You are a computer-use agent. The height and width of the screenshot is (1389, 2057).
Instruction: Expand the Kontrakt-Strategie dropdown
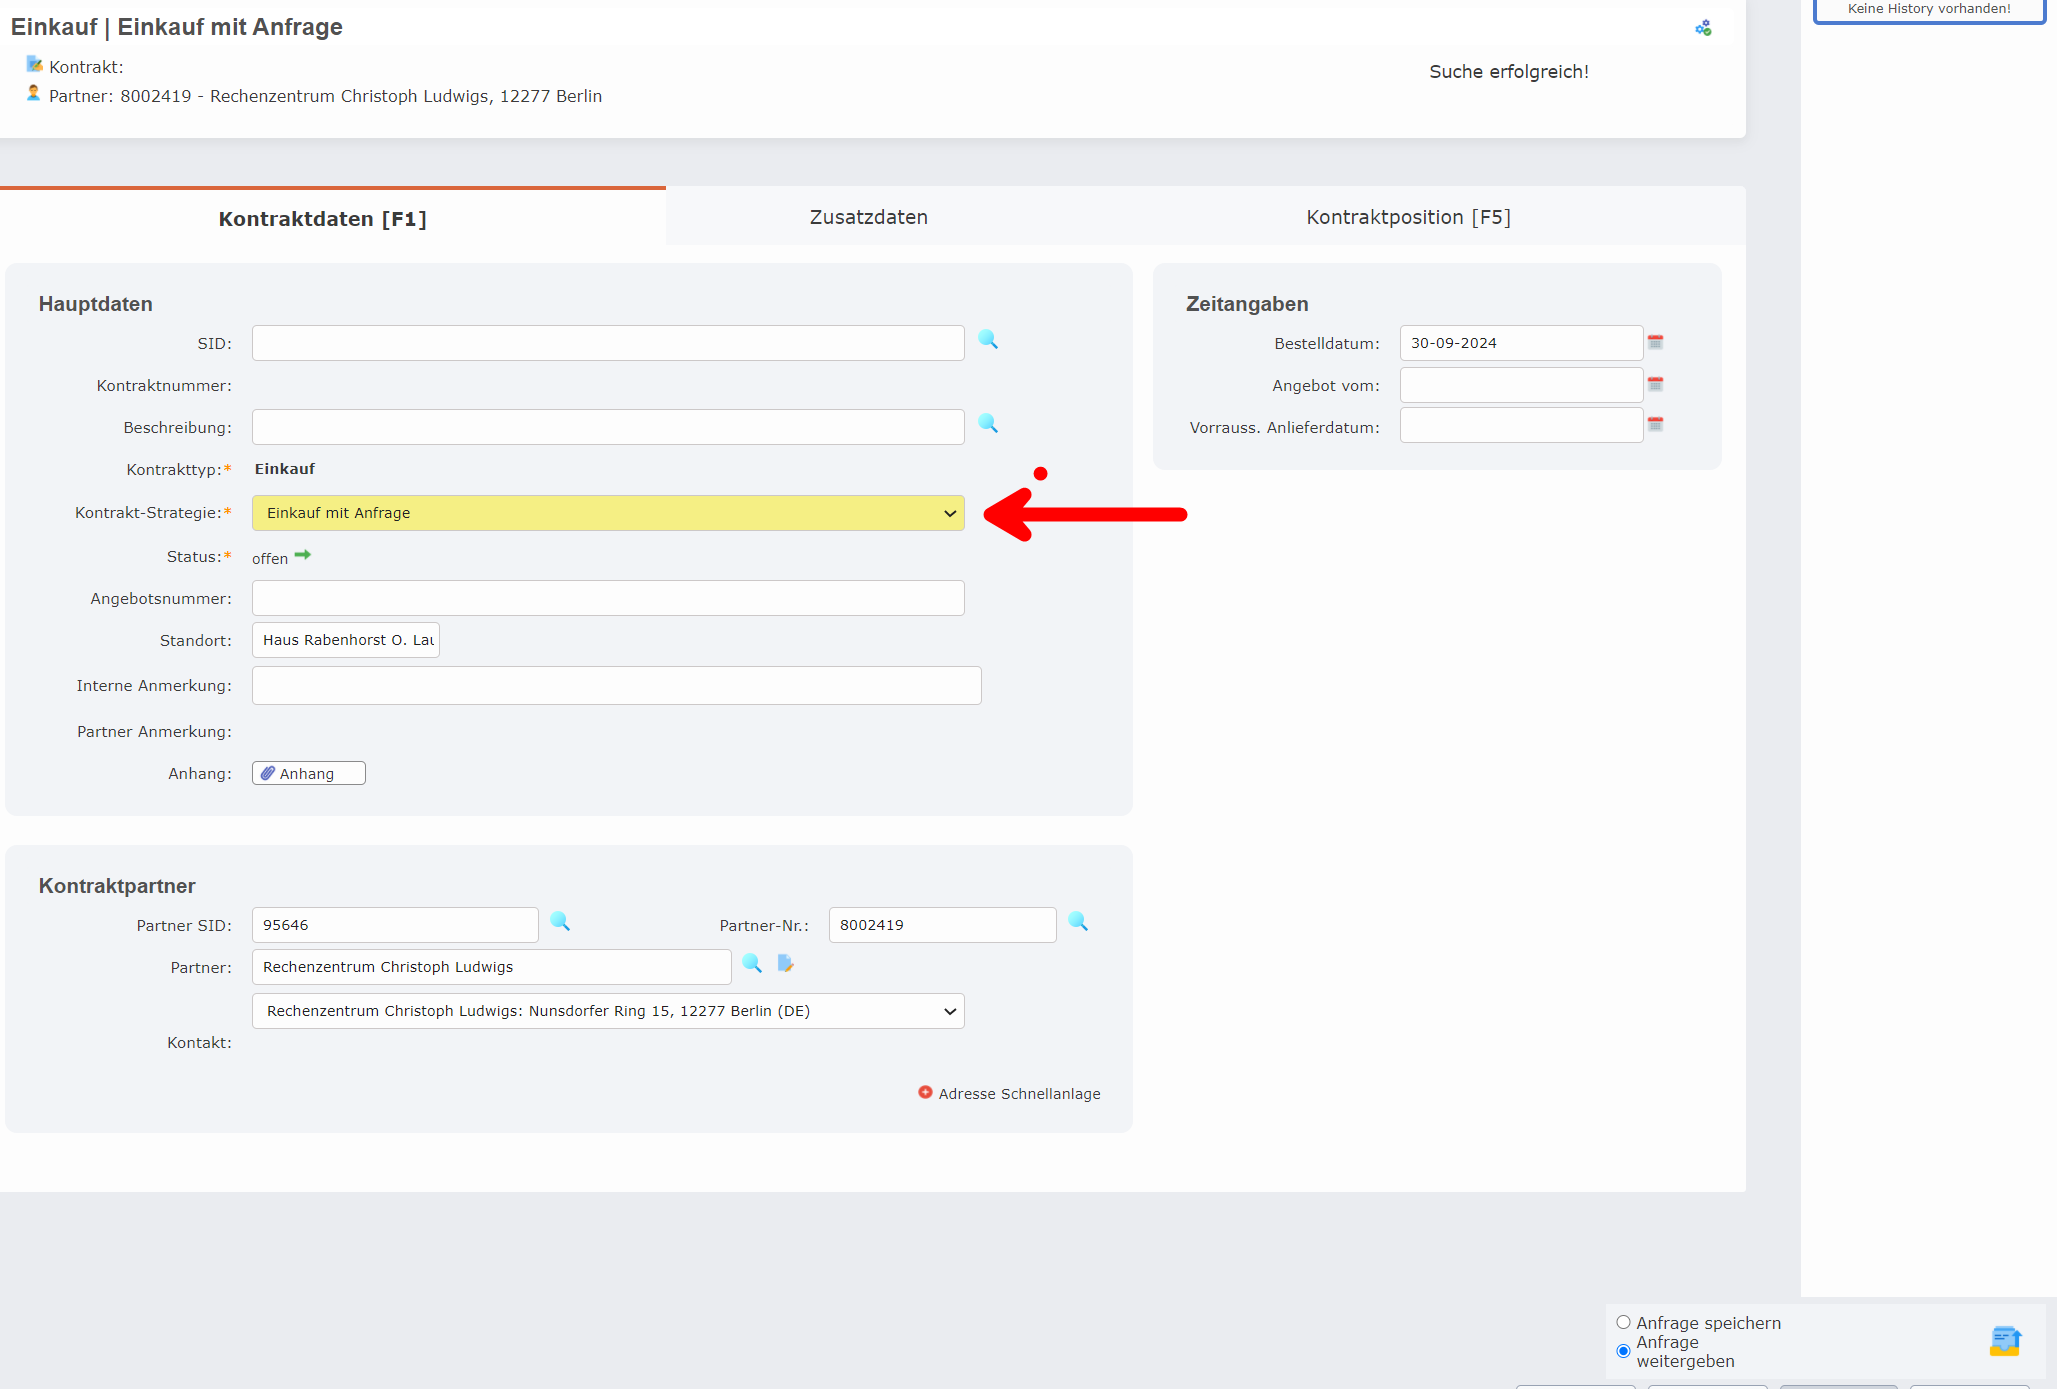(608, 513)
